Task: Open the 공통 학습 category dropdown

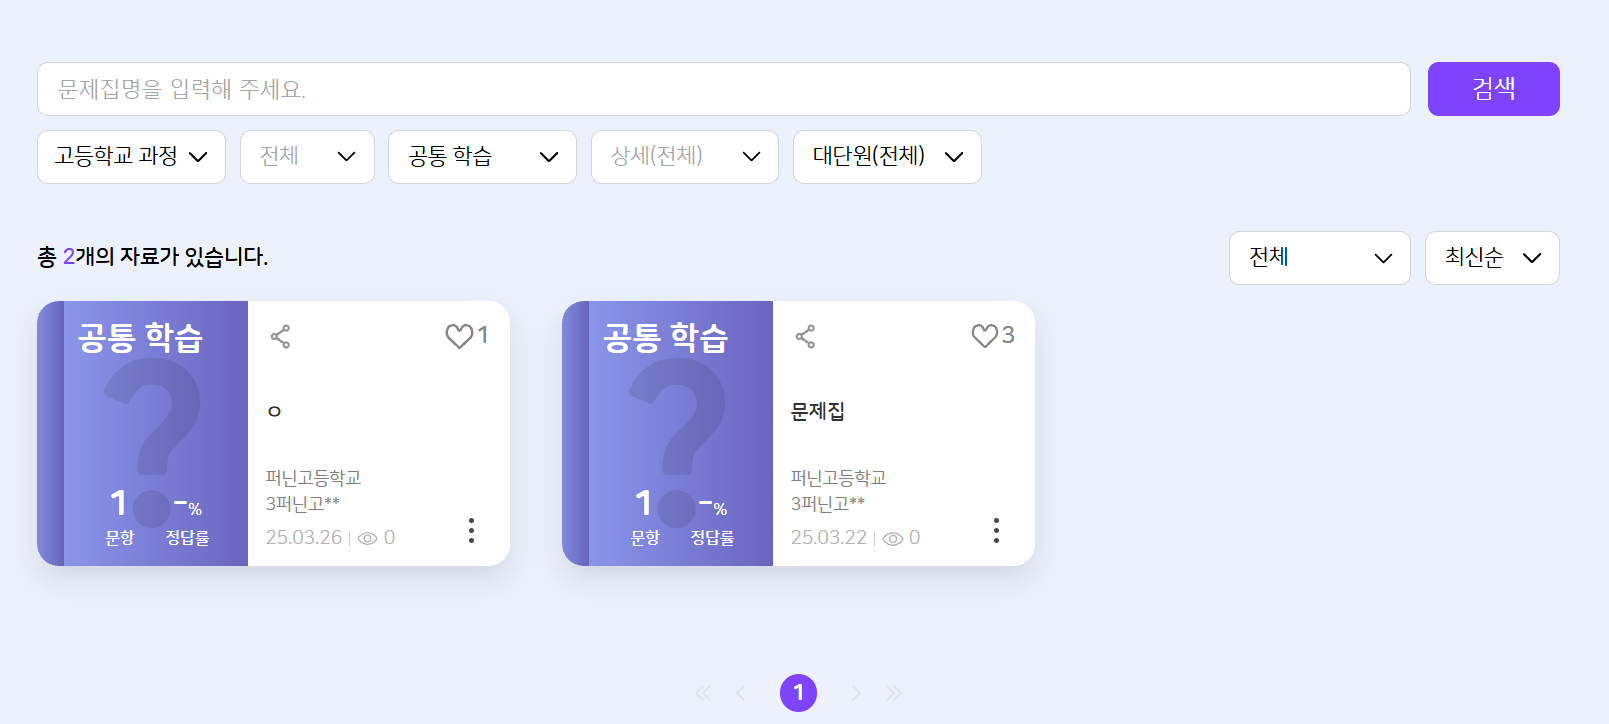Action: [482, 157]
